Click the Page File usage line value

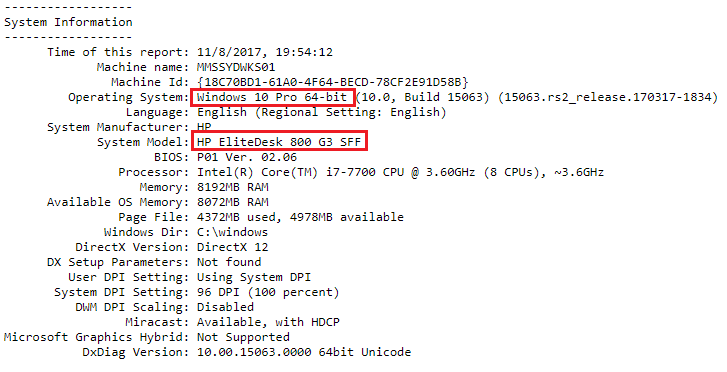pos(300,217)
